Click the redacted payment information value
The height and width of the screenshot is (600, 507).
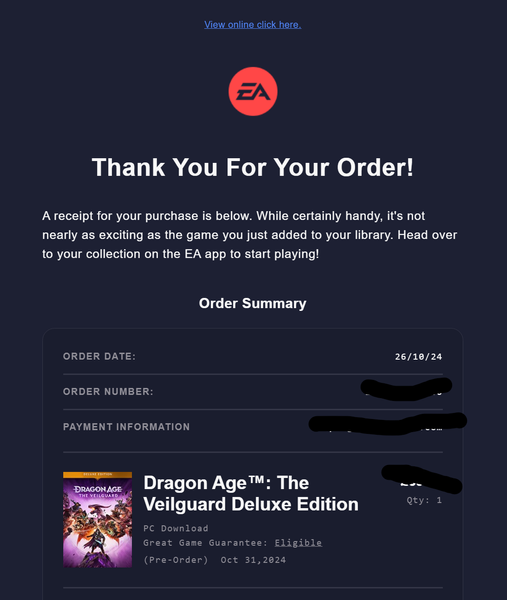(388, 424)
